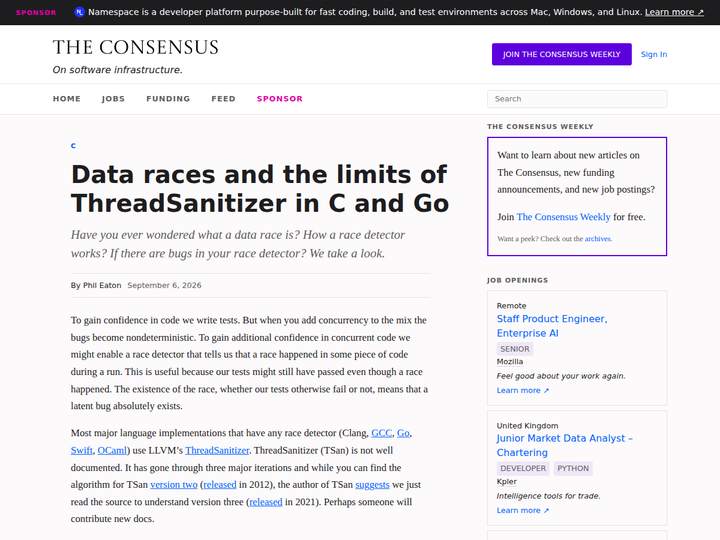Open The Consensus Weekly link in sidebar box
This screenshot has width=720, height=540.
[x=563, y=217]
